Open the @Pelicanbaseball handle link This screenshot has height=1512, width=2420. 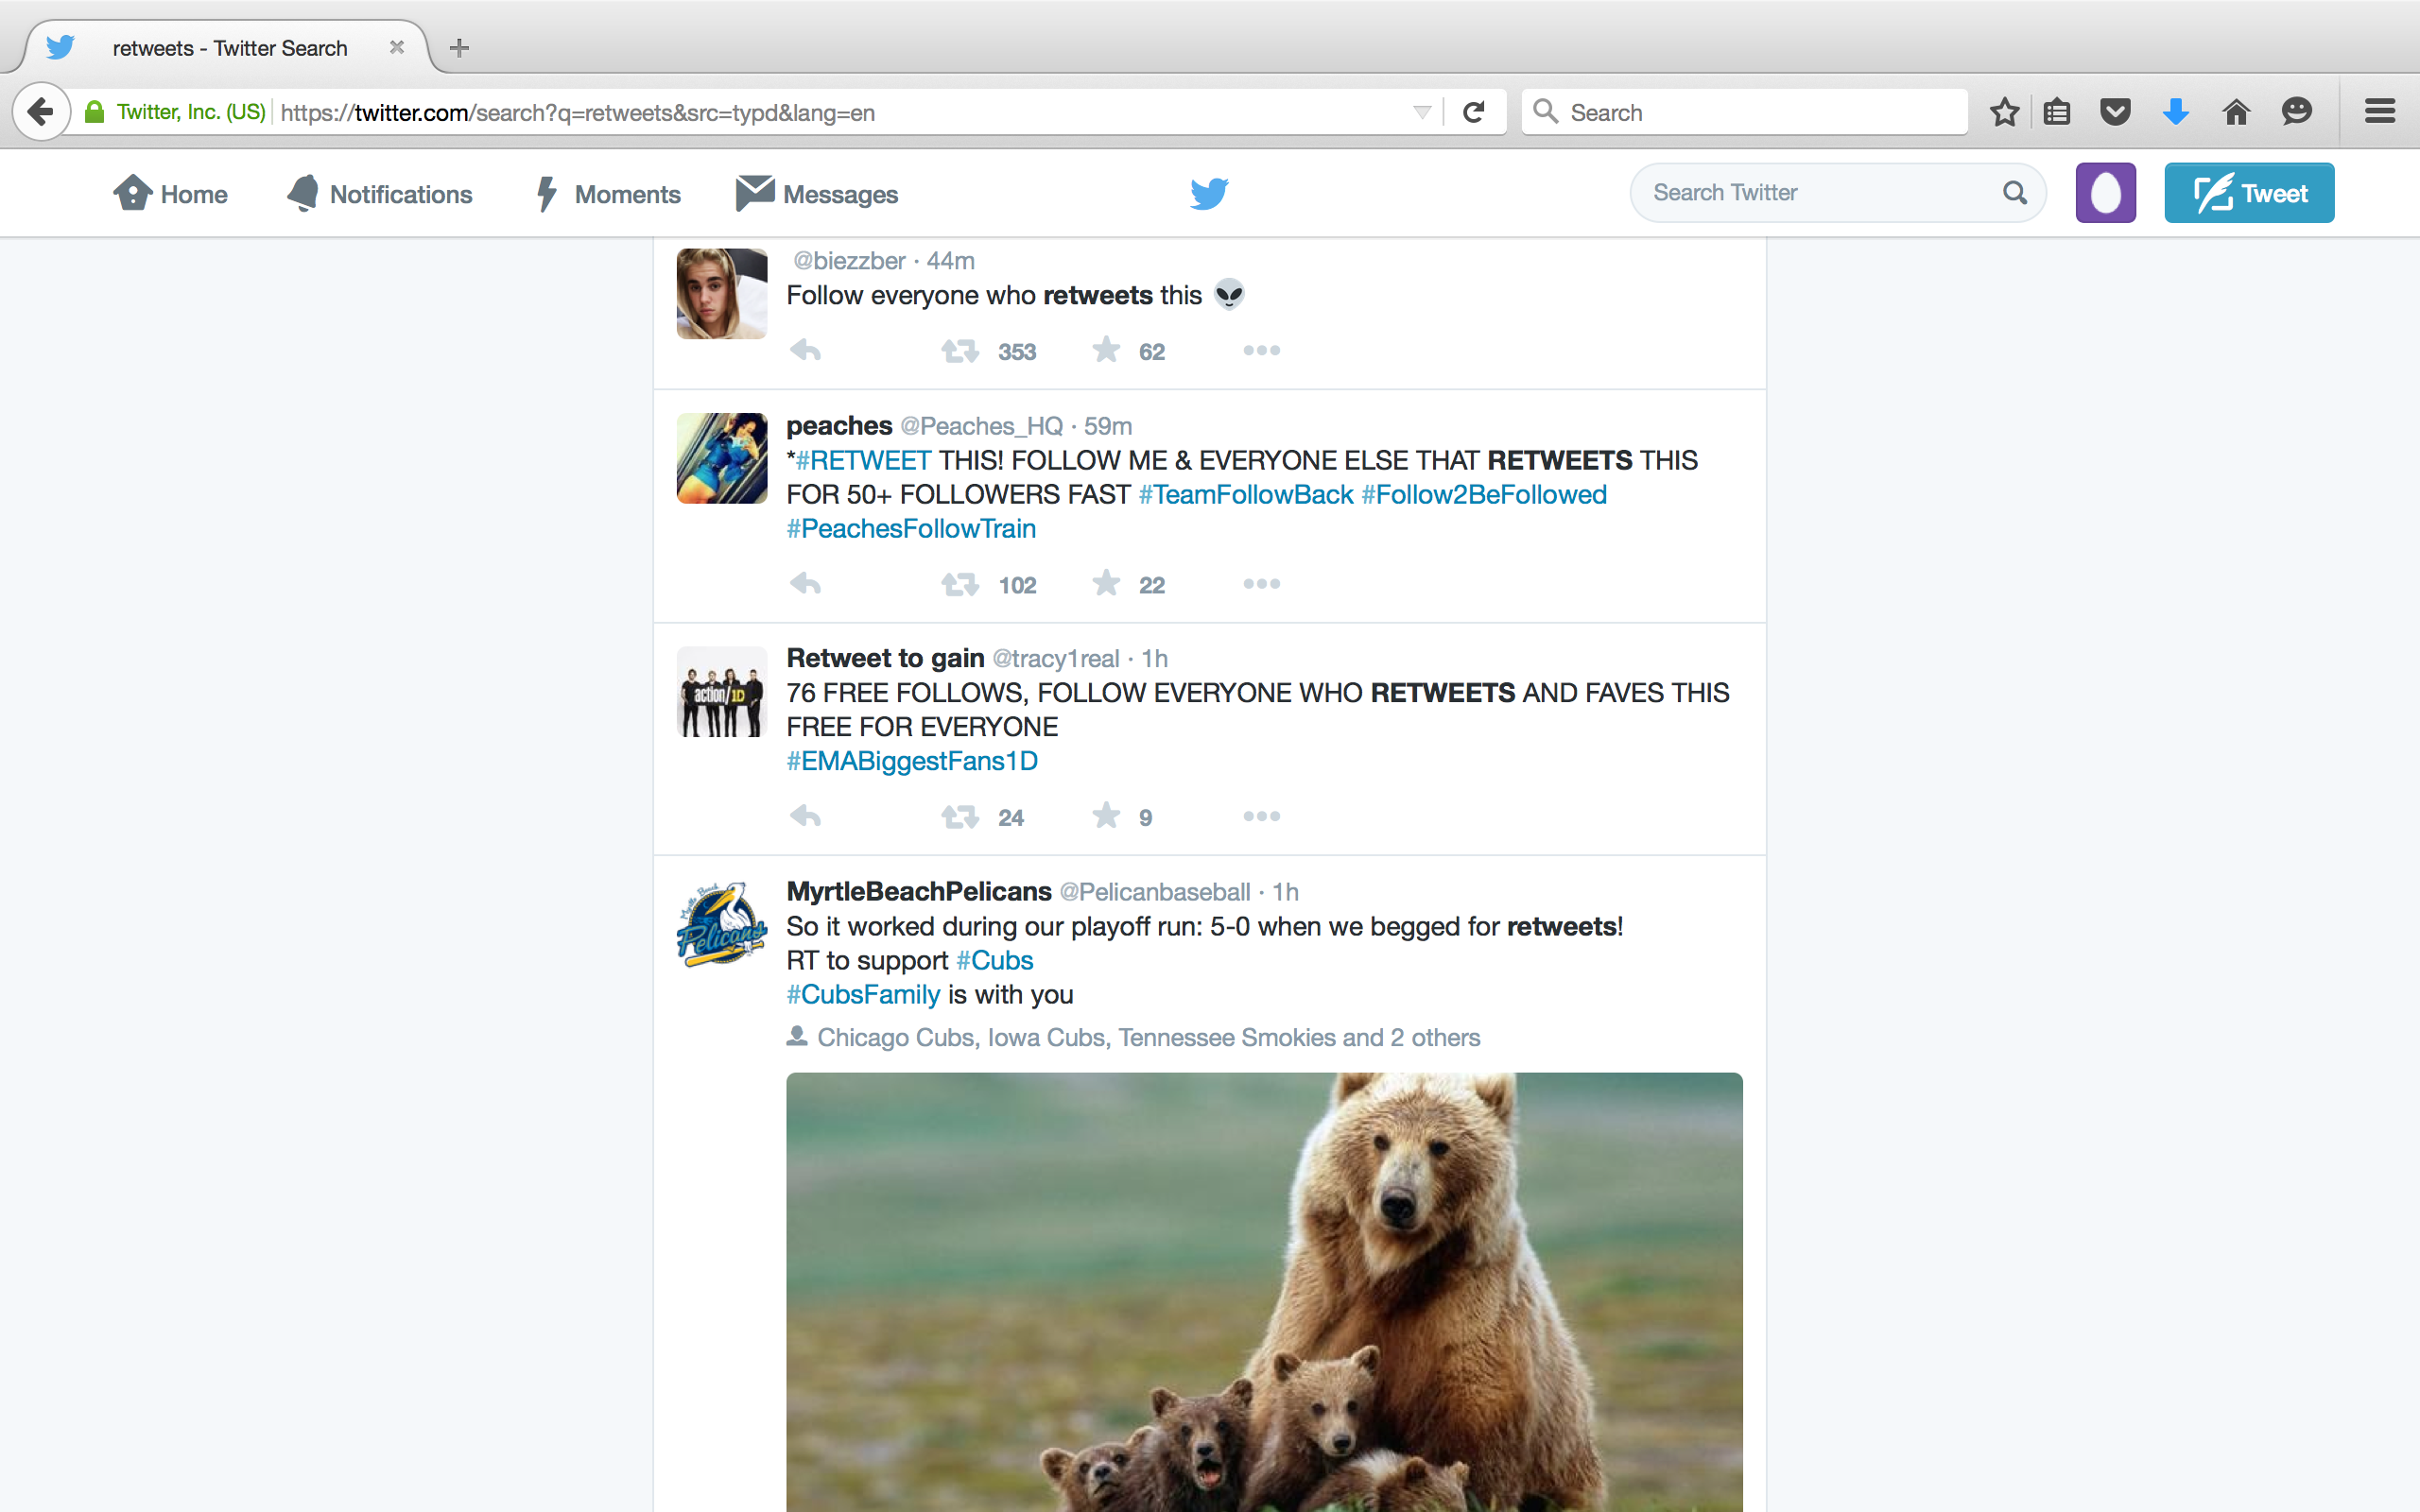point(1155,892)
